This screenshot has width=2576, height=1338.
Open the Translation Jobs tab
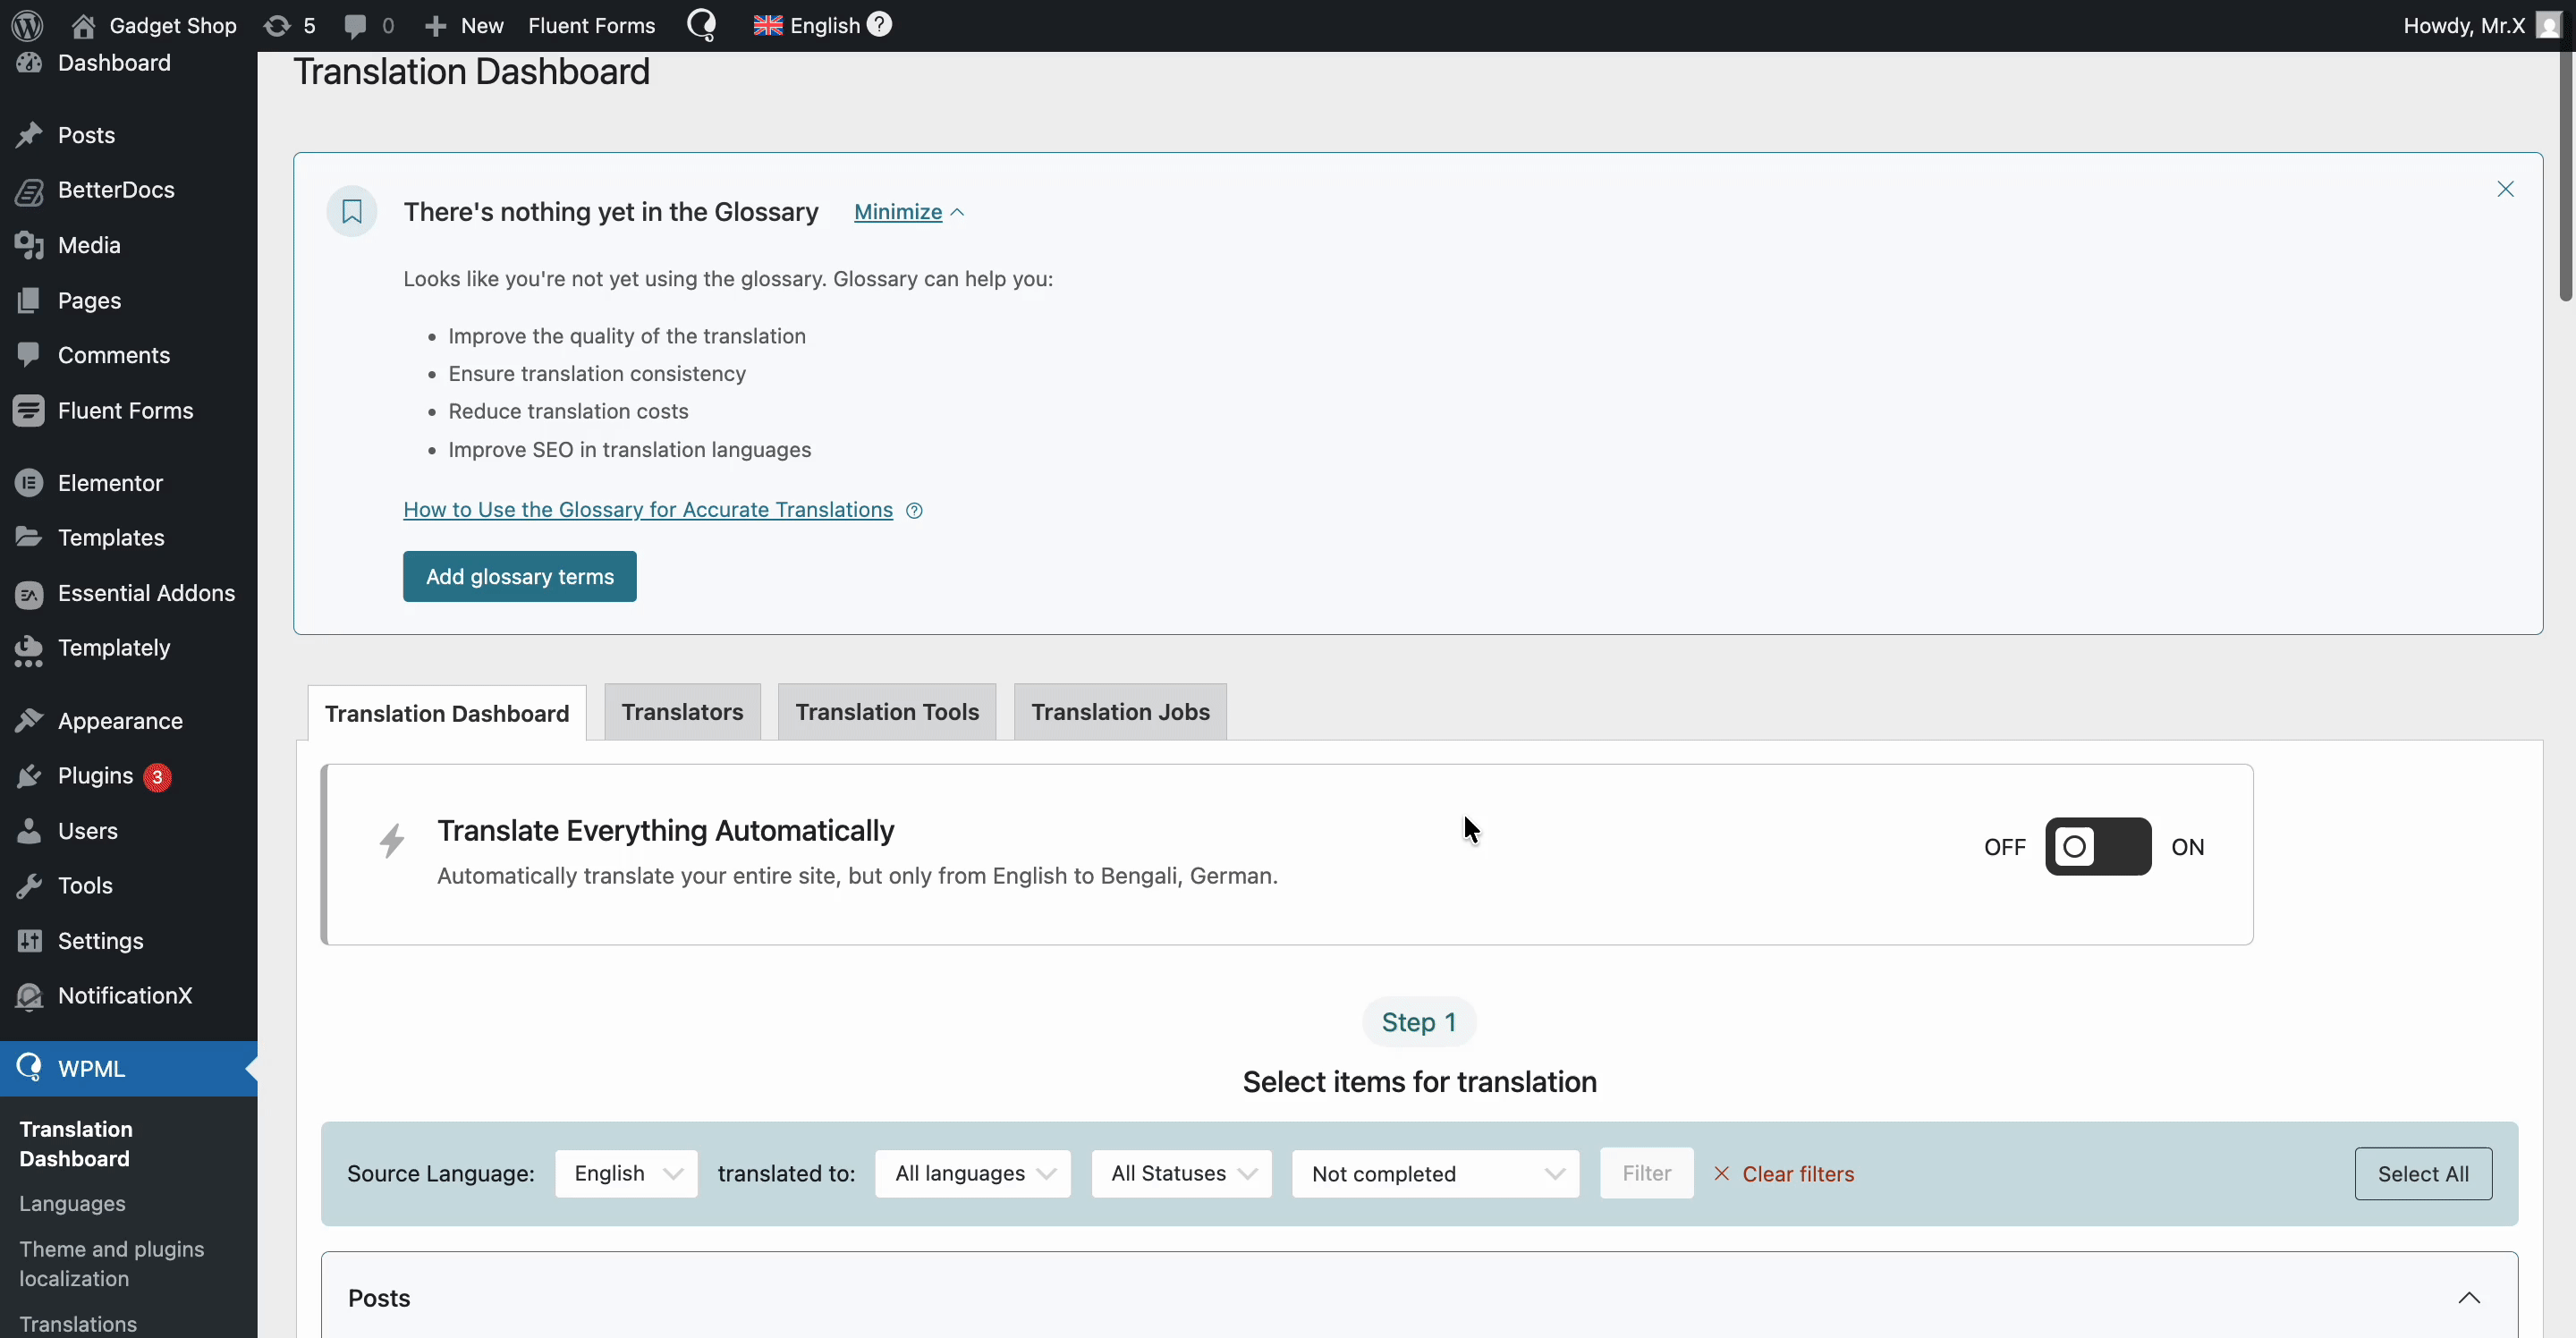1119,711
